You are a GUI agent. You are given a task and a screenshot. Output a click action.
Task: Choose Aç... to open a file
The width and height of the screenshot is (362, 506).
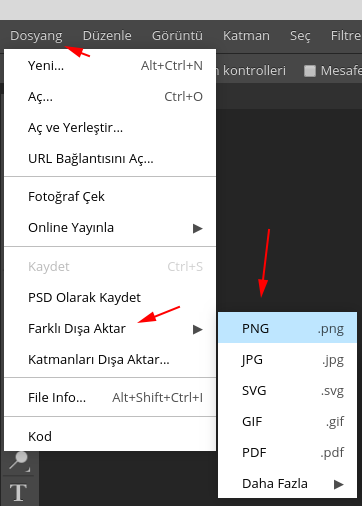click(110, 97)
